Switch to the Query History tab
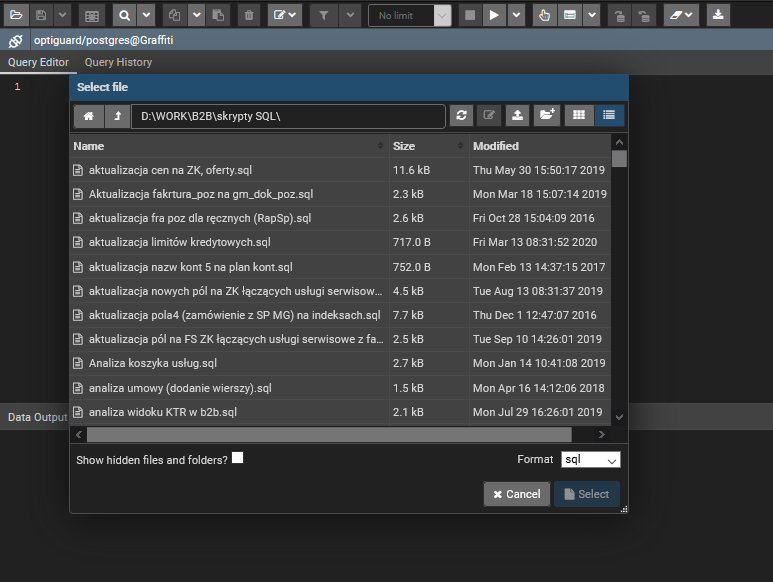 118,62
